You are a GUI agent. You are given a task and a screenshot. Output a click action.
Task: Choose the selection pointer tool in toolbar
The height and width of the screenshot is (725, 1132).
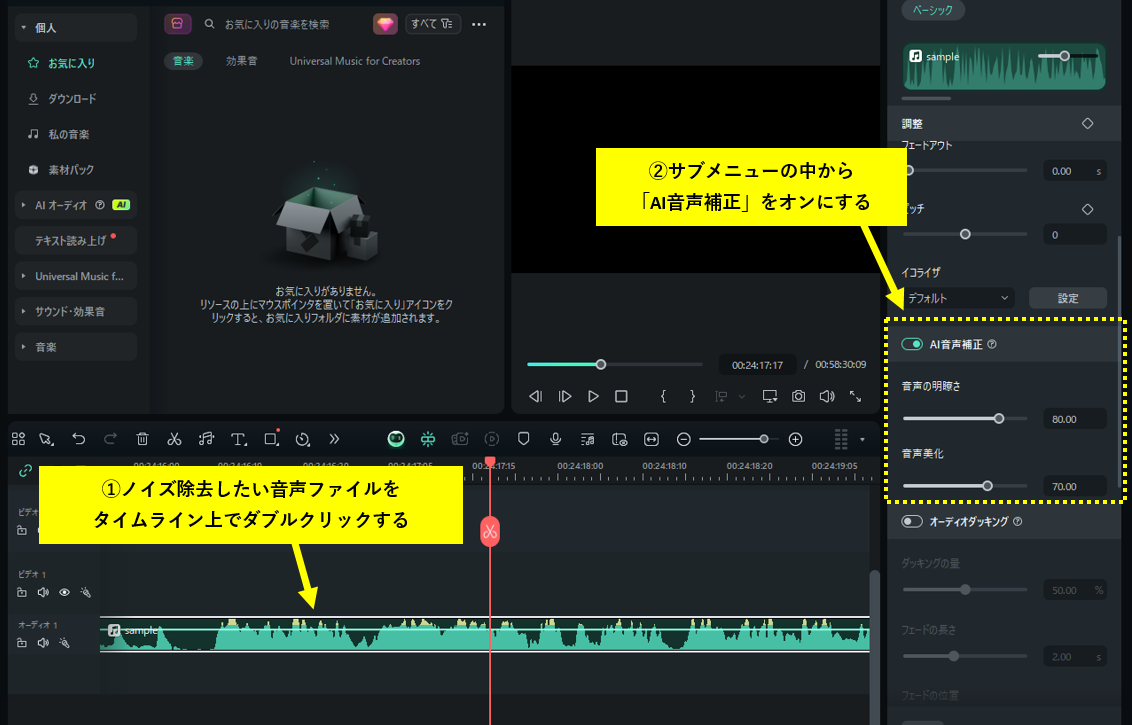pos(46,439)
